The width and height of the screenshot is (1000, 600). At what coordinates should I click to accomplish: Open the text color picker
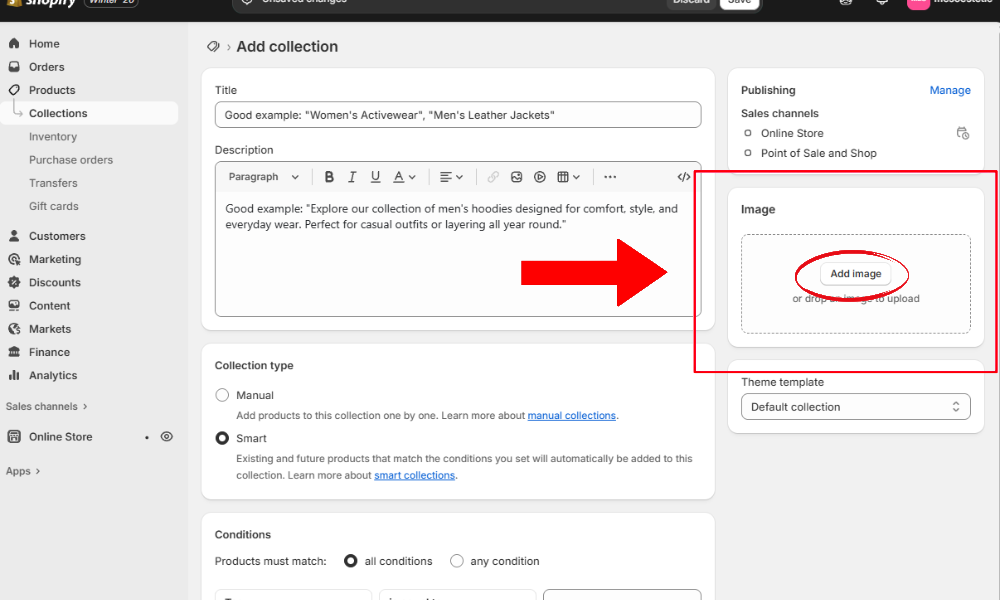pos(404,177)
